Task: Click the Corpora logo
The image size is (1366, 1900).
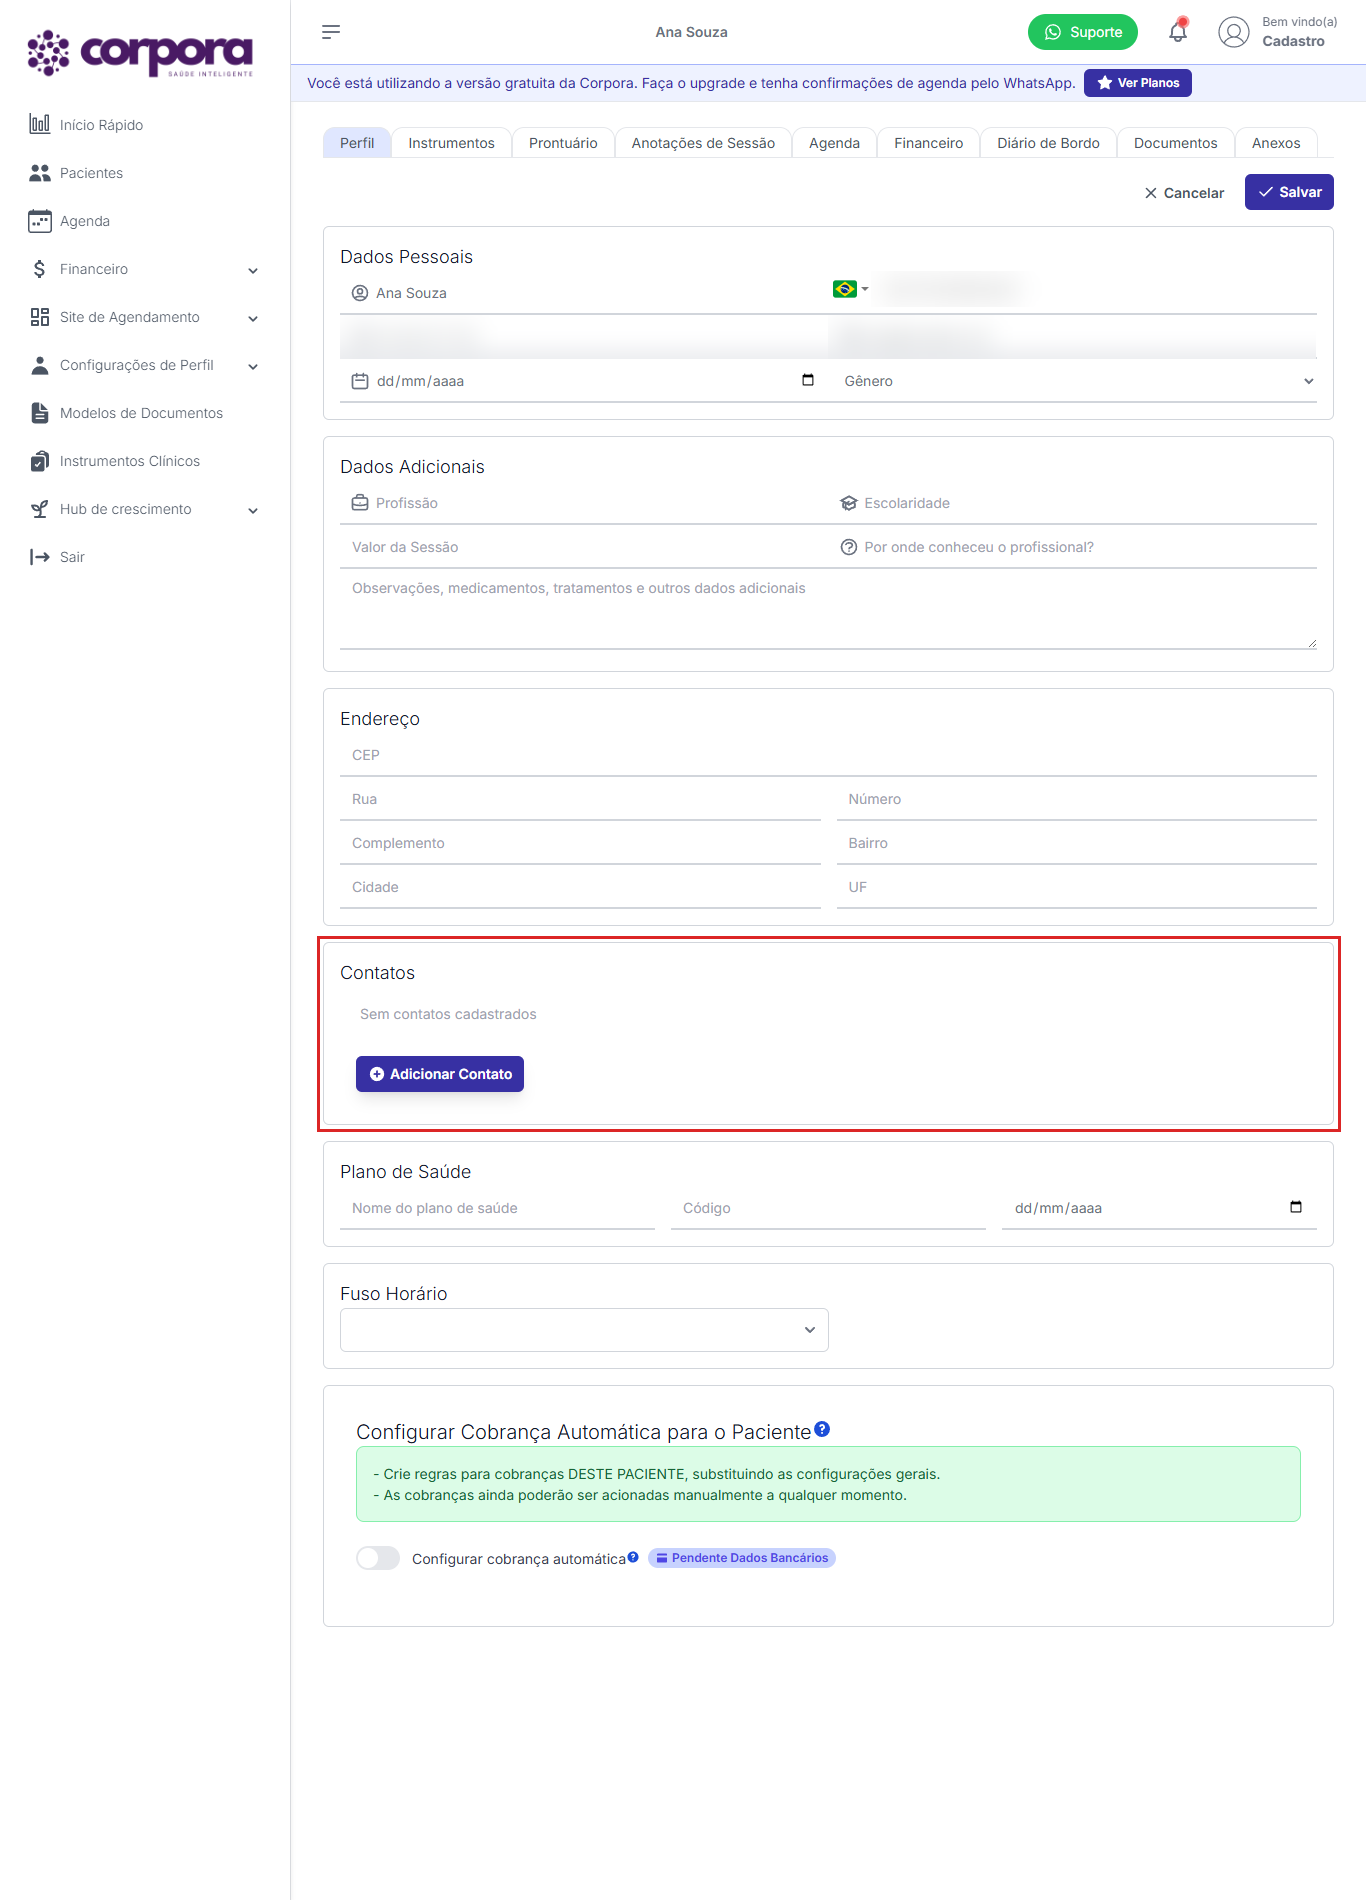Action: coord(140,54)
